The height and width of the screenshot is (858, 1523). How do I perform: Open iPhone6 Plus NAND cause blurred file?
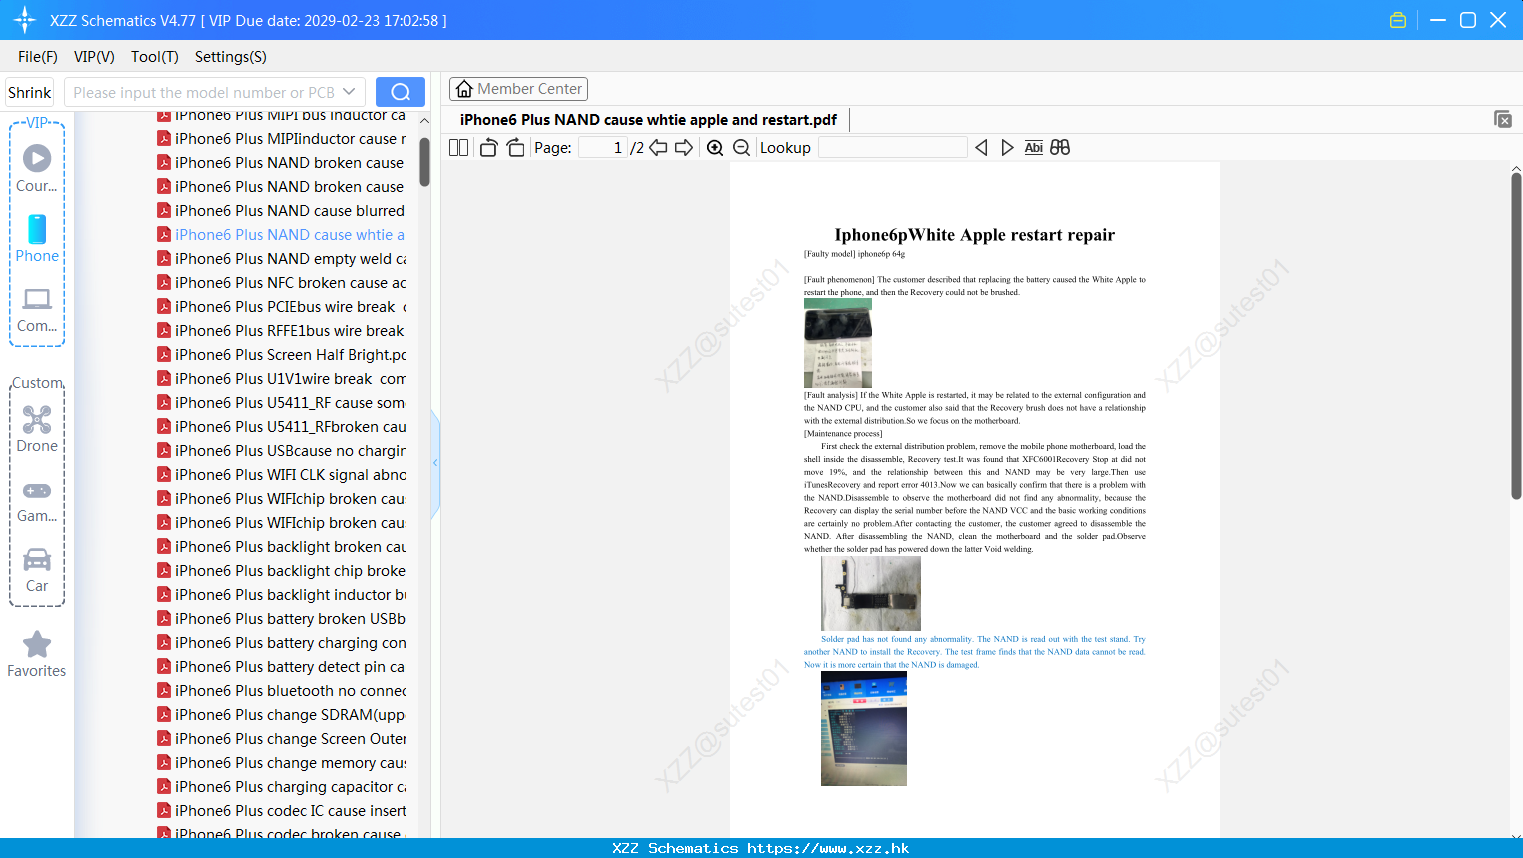[282, 211]
